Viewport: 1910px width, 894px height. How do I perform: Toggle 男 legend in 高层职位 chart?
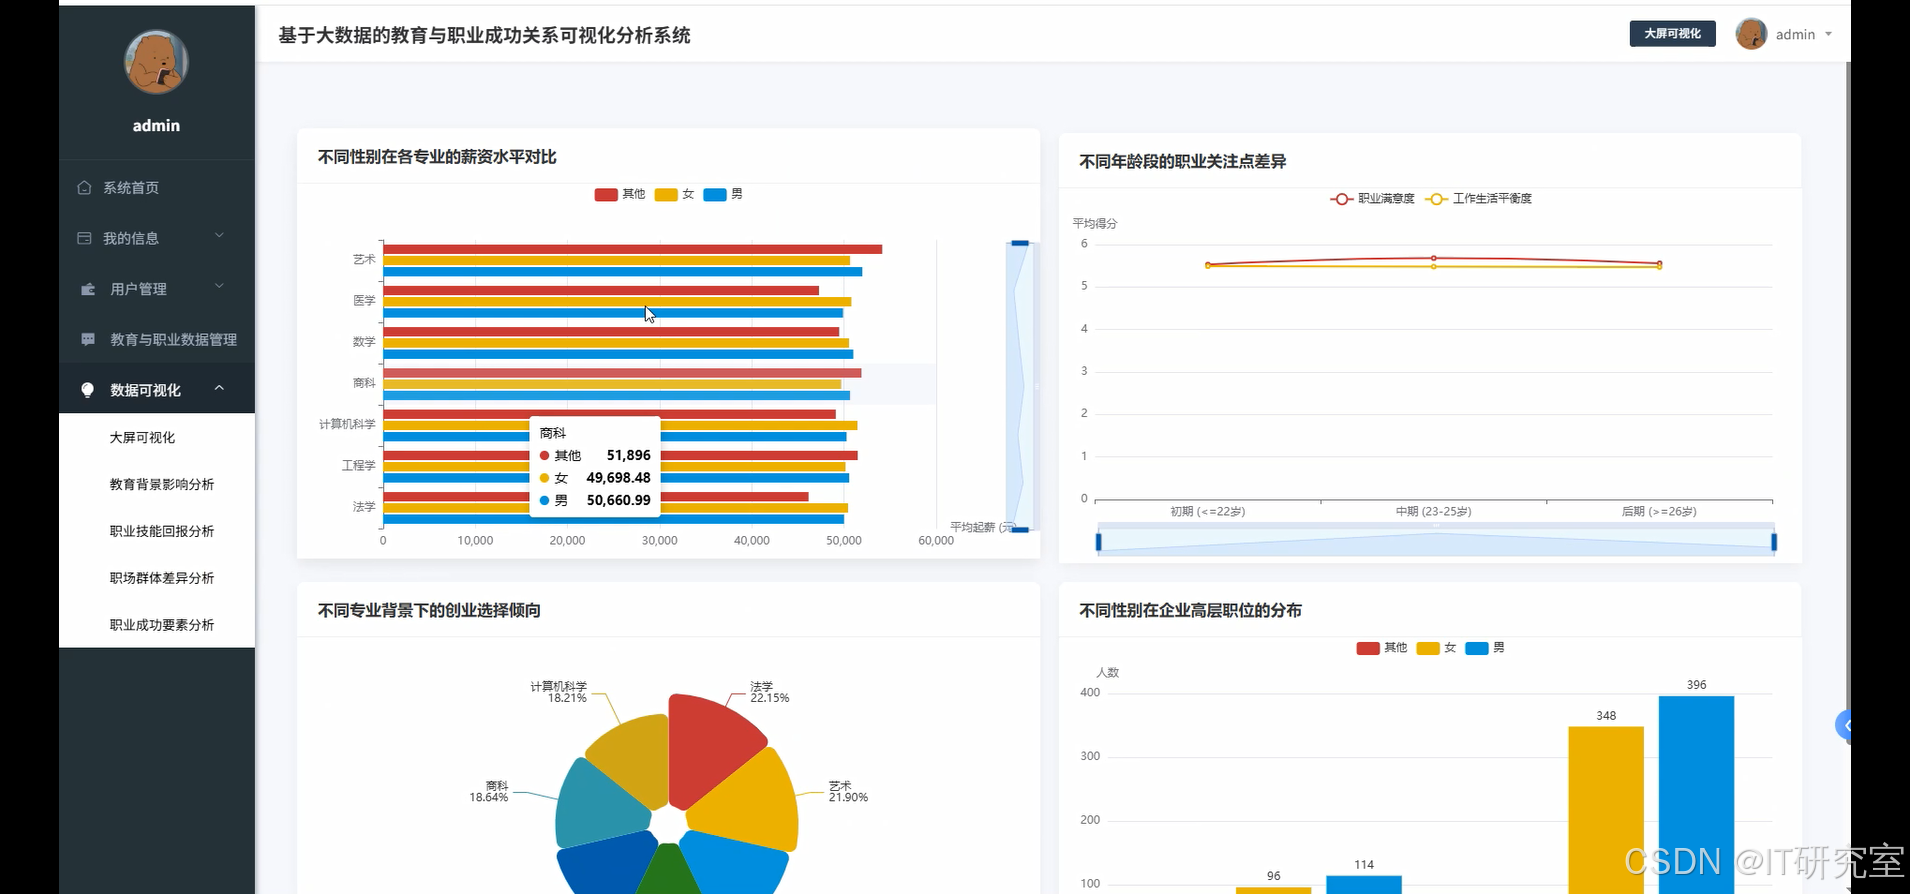pos(1485,648)
